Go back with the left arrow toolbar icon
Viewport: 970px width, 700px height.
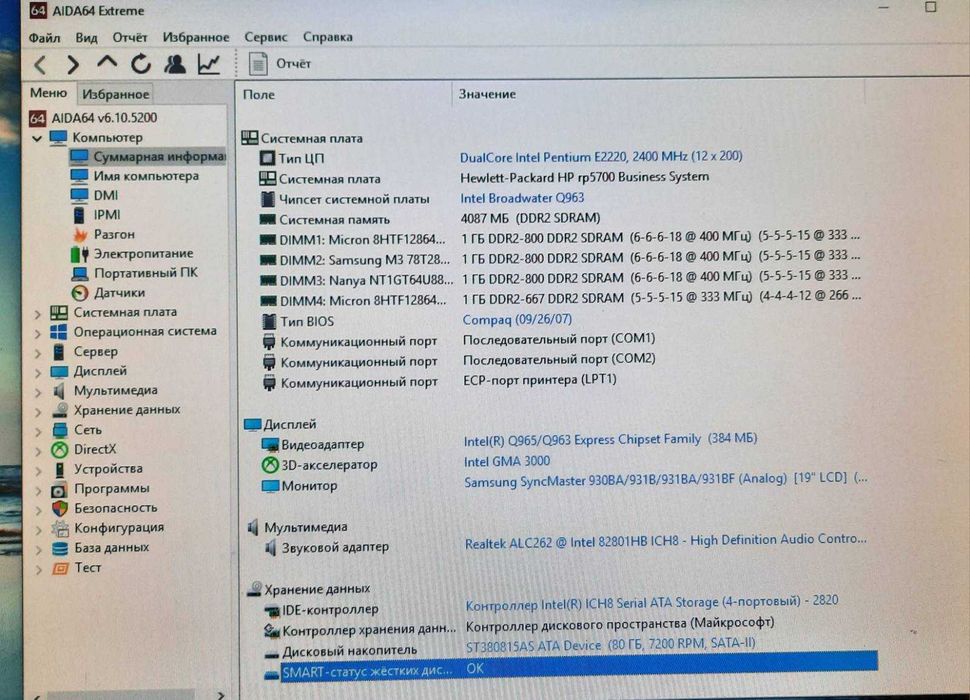41,64
